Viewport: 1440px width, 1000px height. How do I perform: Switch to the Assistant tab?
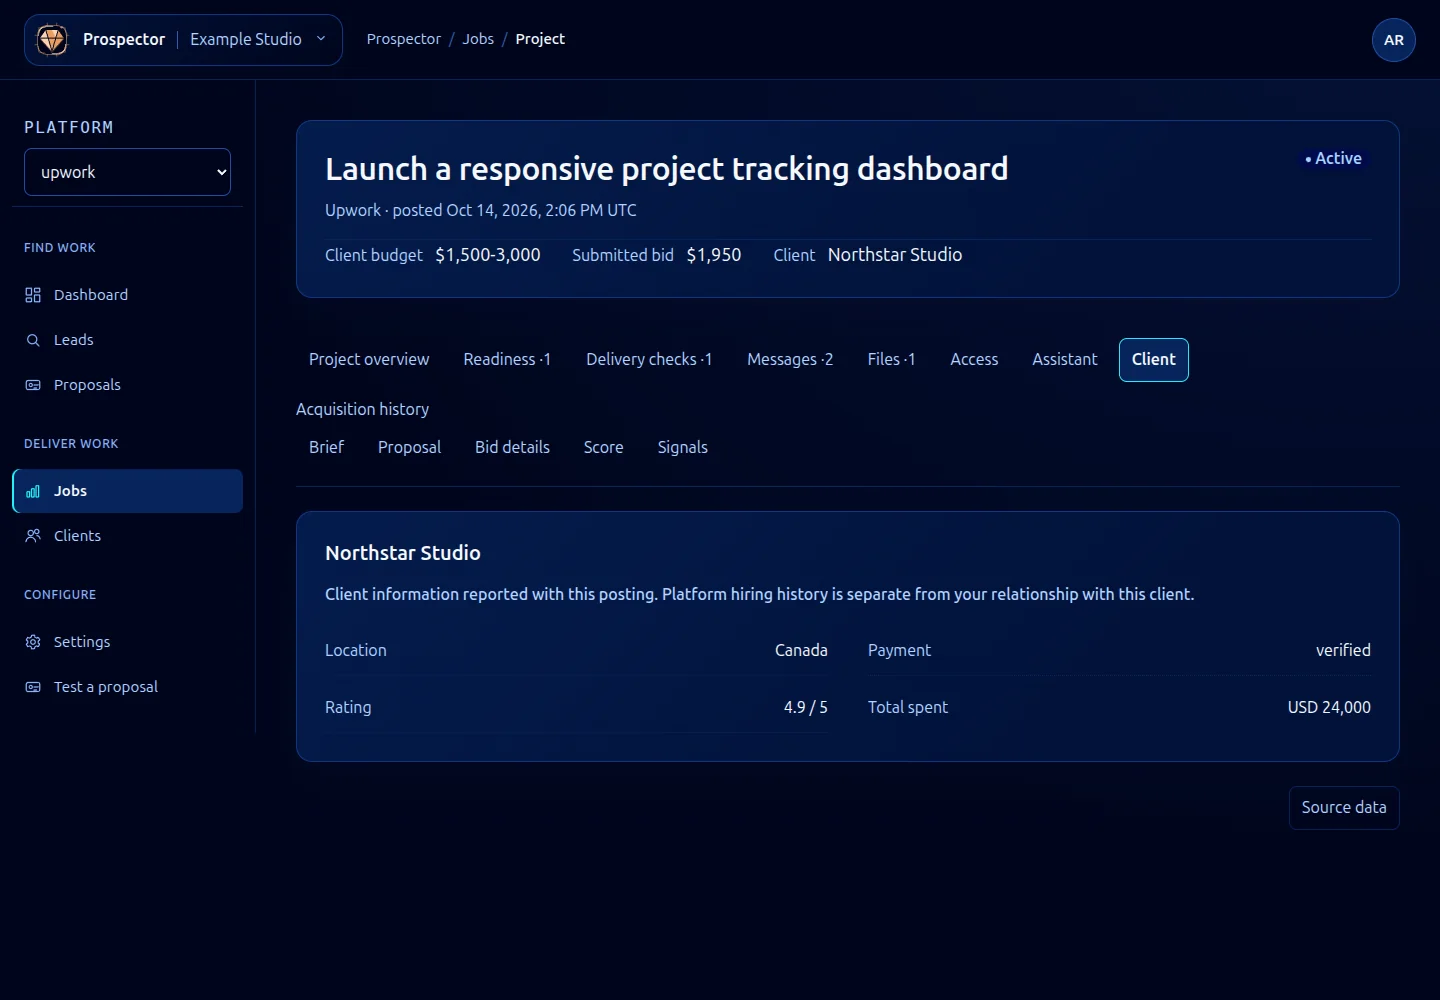coord(1065,360)
